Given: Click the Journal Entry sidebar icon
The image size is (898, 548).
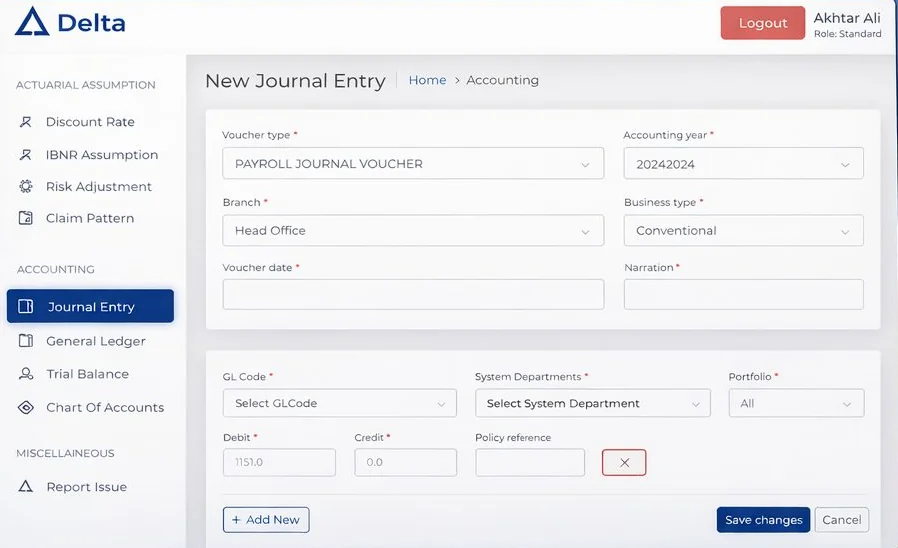Looking at the screenshot, I should 26,306.
